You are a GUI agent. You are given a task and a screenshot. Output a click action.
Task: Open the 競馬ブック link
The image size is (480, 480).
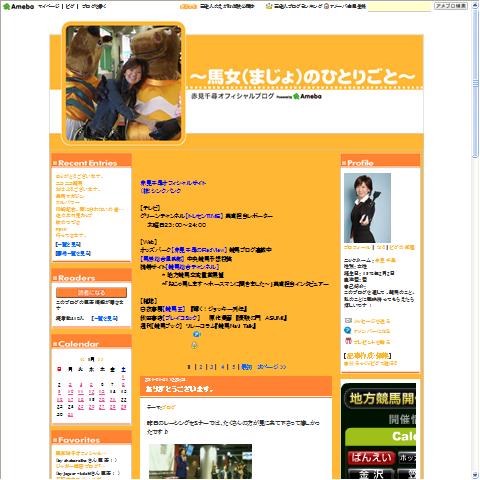[168, 326]
